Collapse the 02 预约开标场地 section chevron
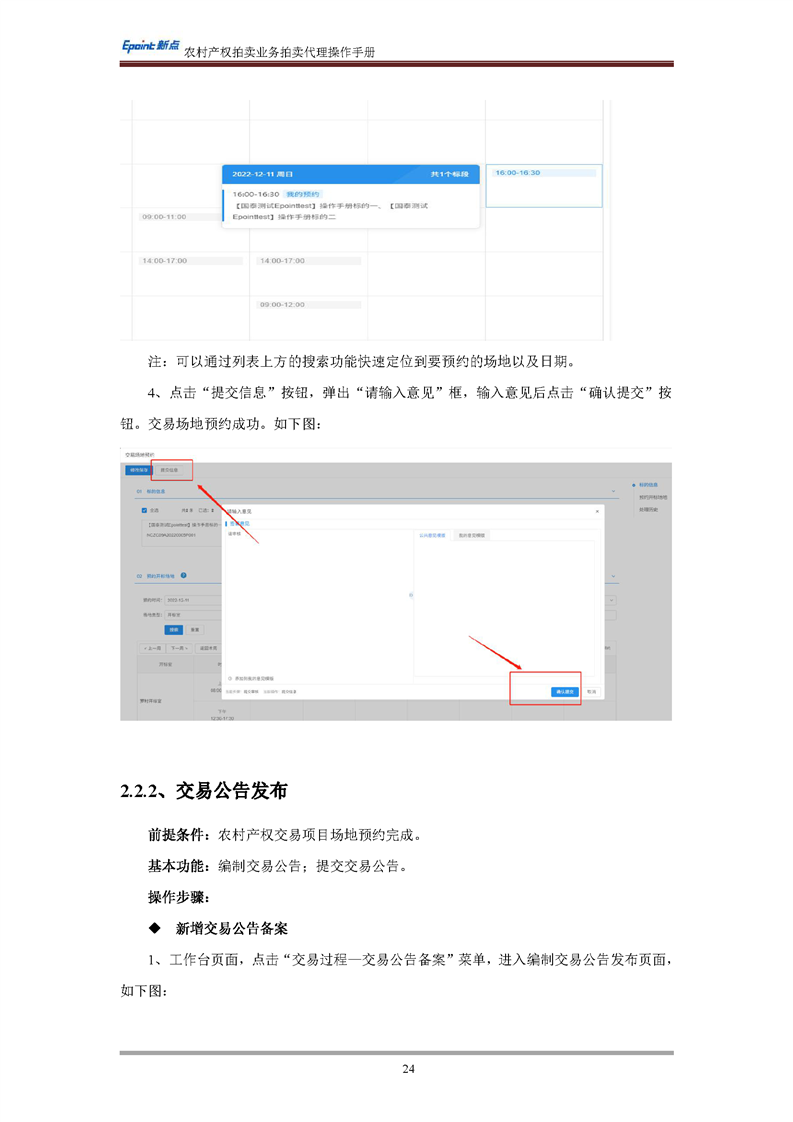This screenshot has height=1122, width=793. coord(612,577)
